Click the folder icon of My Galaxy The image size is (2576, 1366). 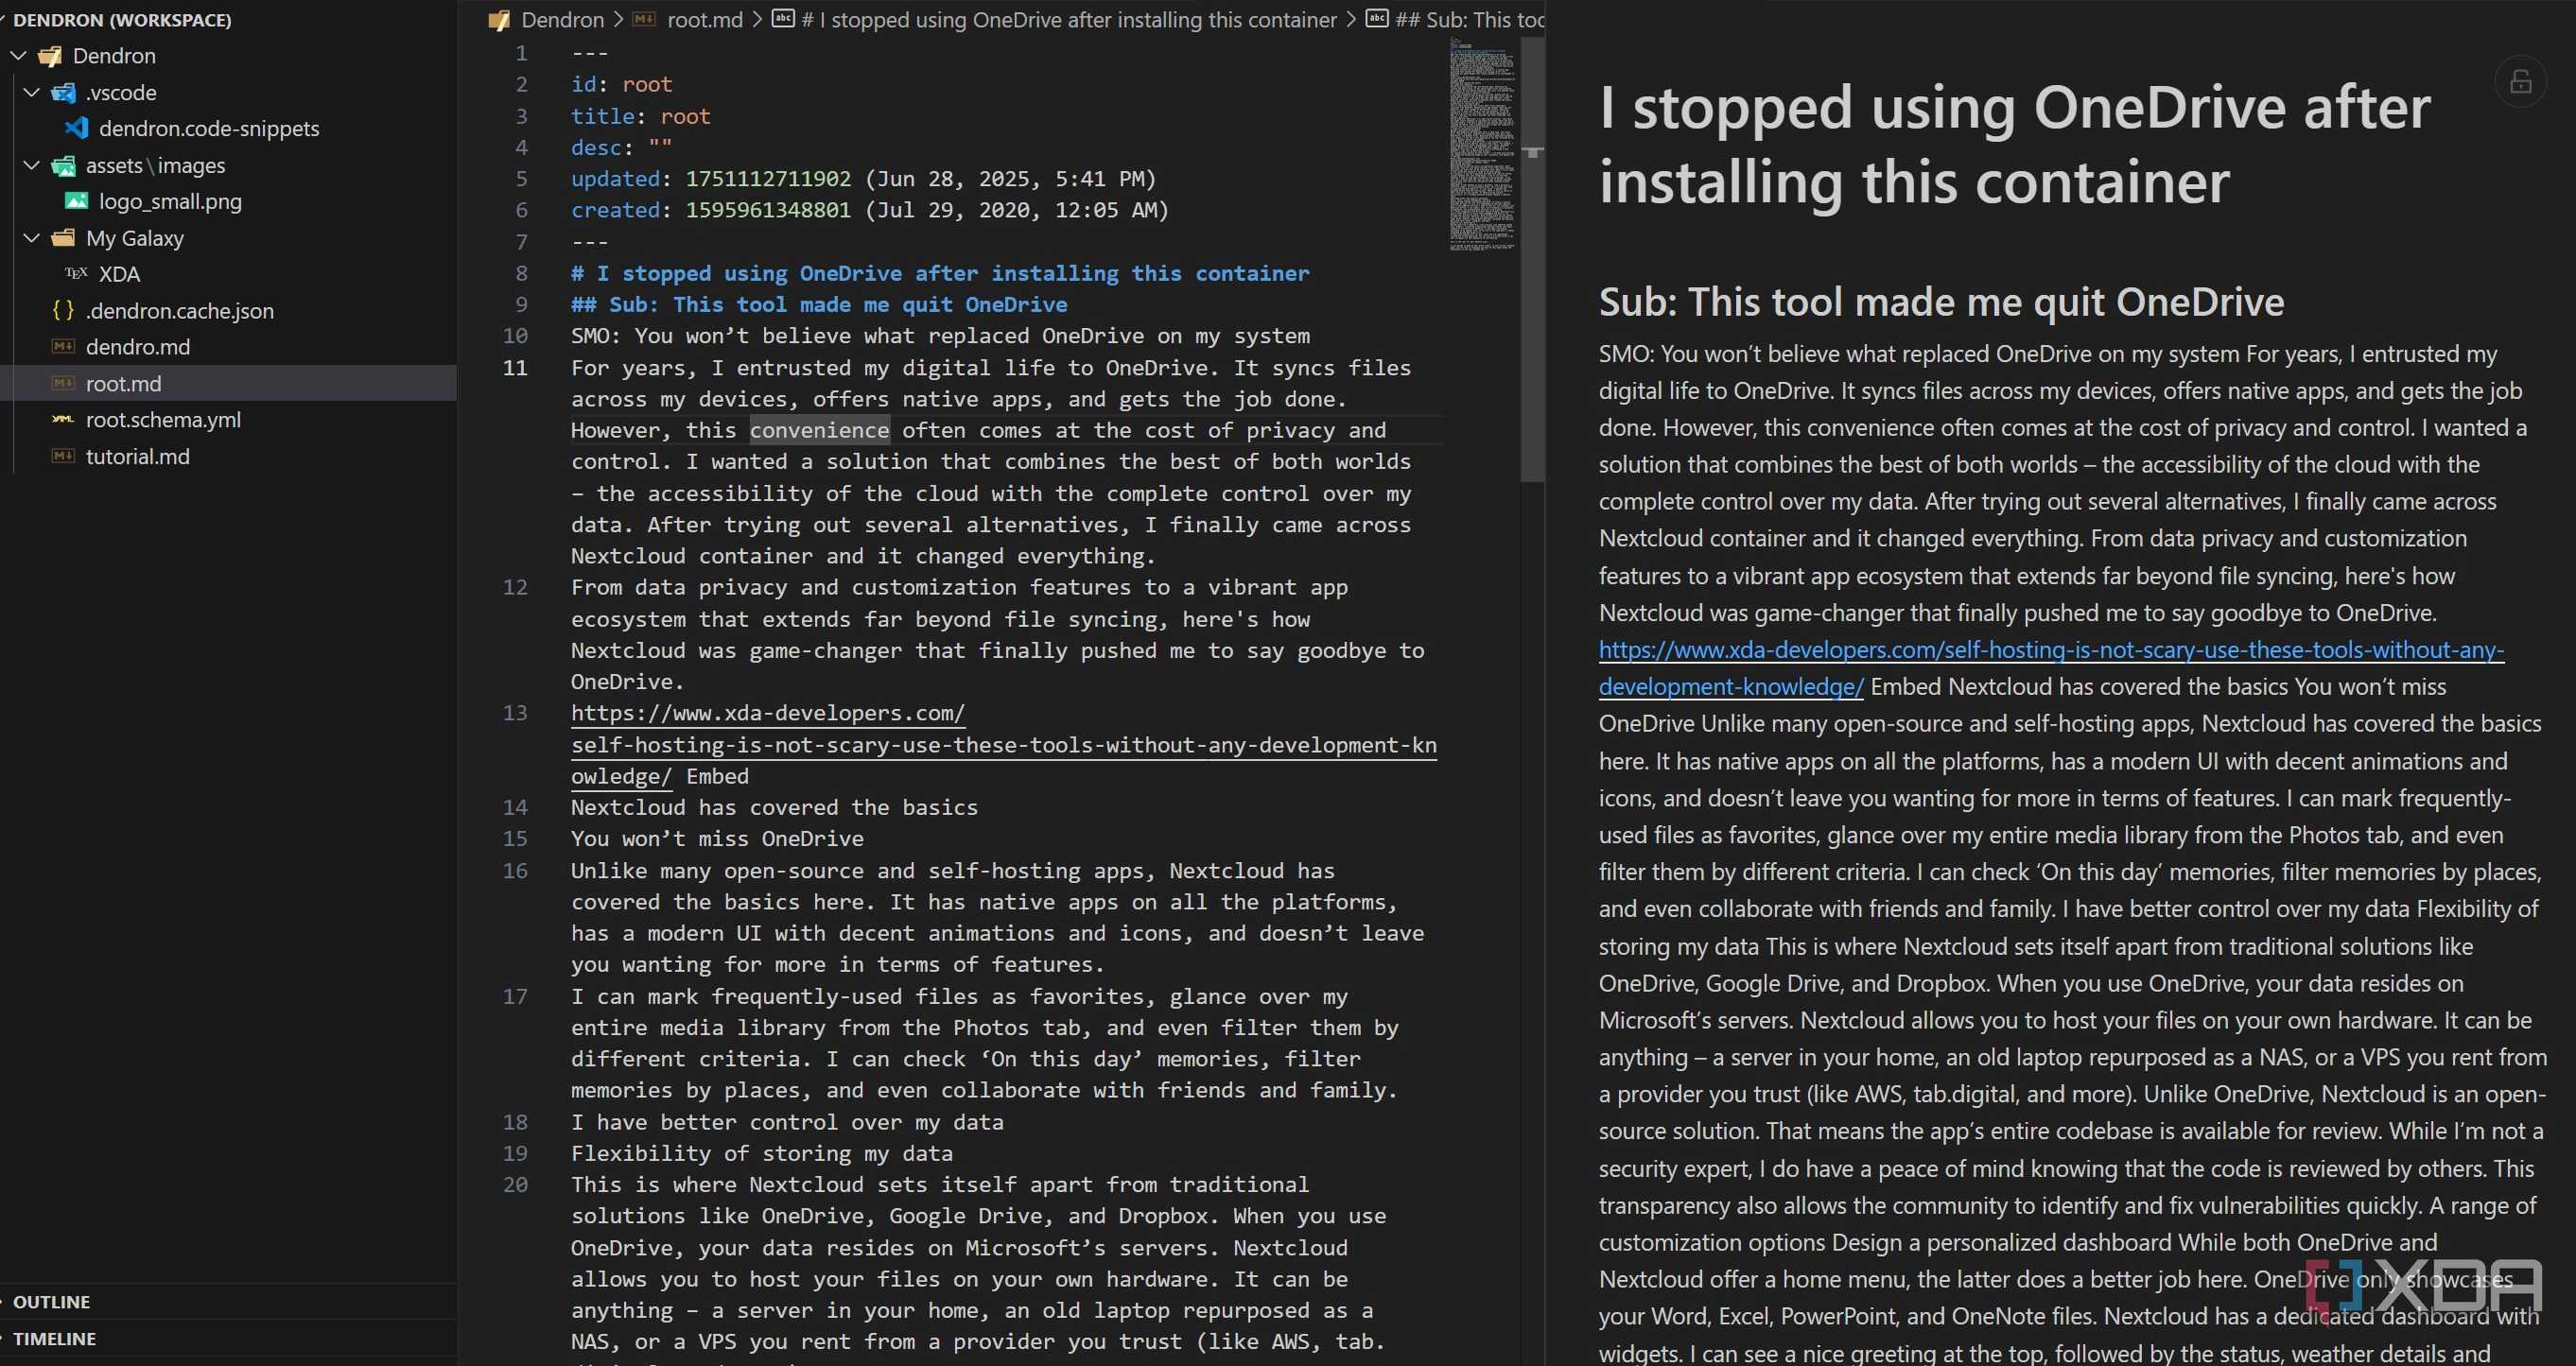pos(63,238)
